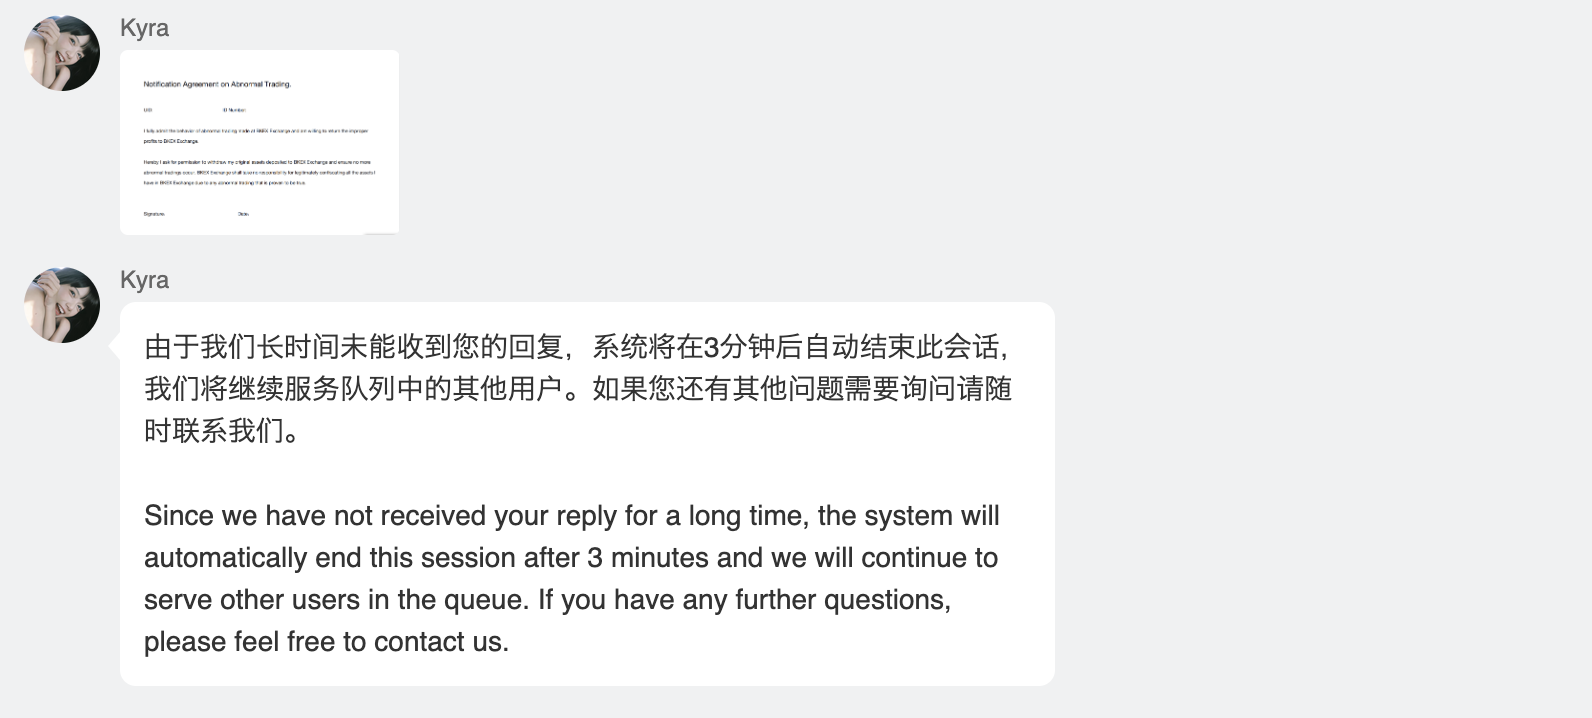The image size is (1592, 718).
Task: Click the gray chat background area
Action: [x=1300, y=150]
